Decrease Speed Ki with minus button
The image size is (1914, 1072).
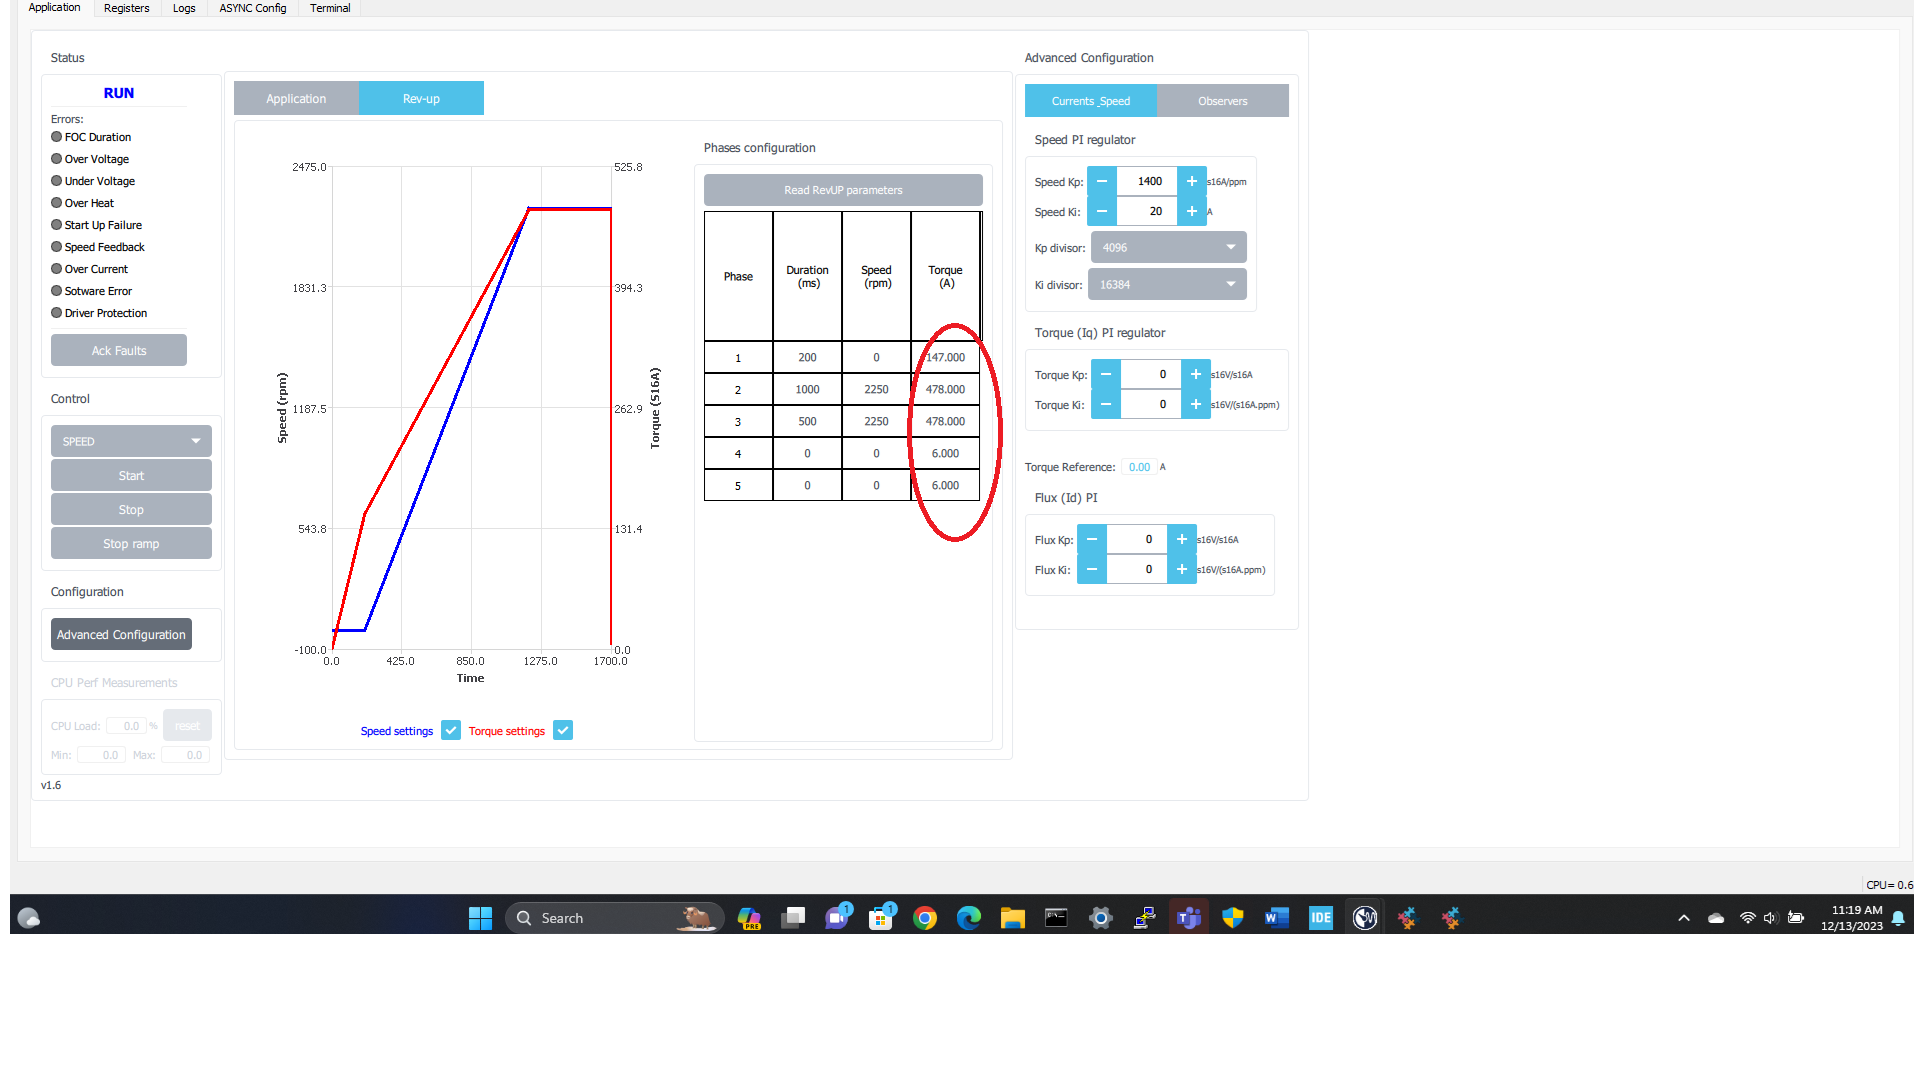click(x=1102, y=211)
